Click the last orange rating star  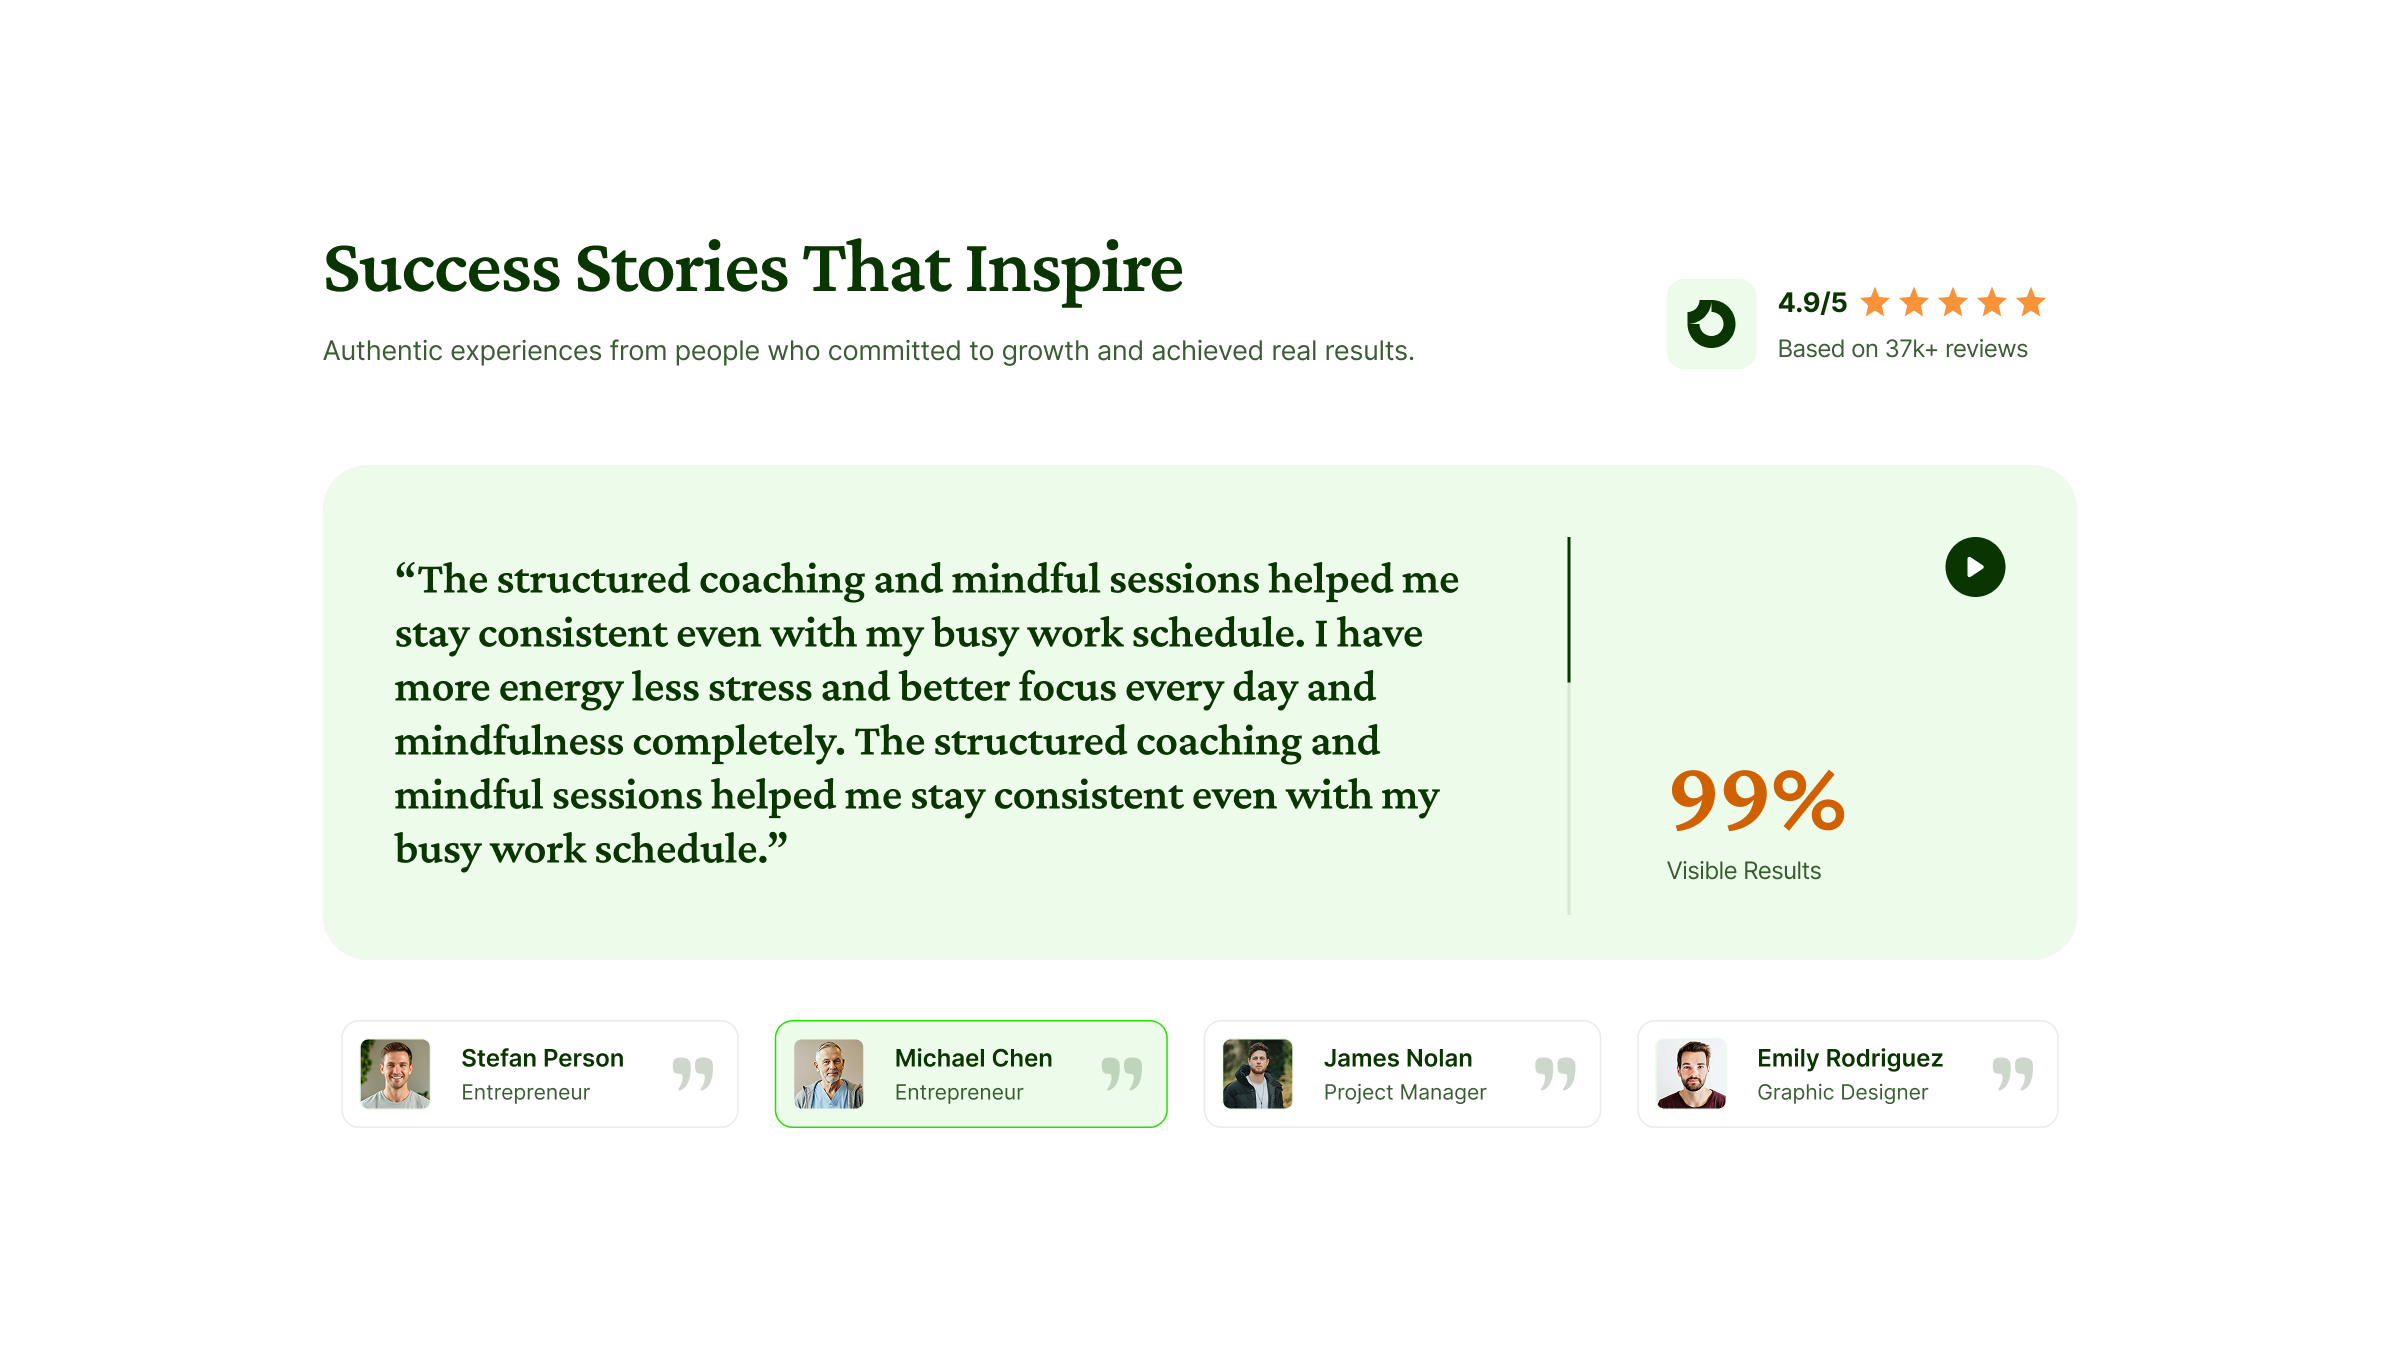(x=2030, y=302)
